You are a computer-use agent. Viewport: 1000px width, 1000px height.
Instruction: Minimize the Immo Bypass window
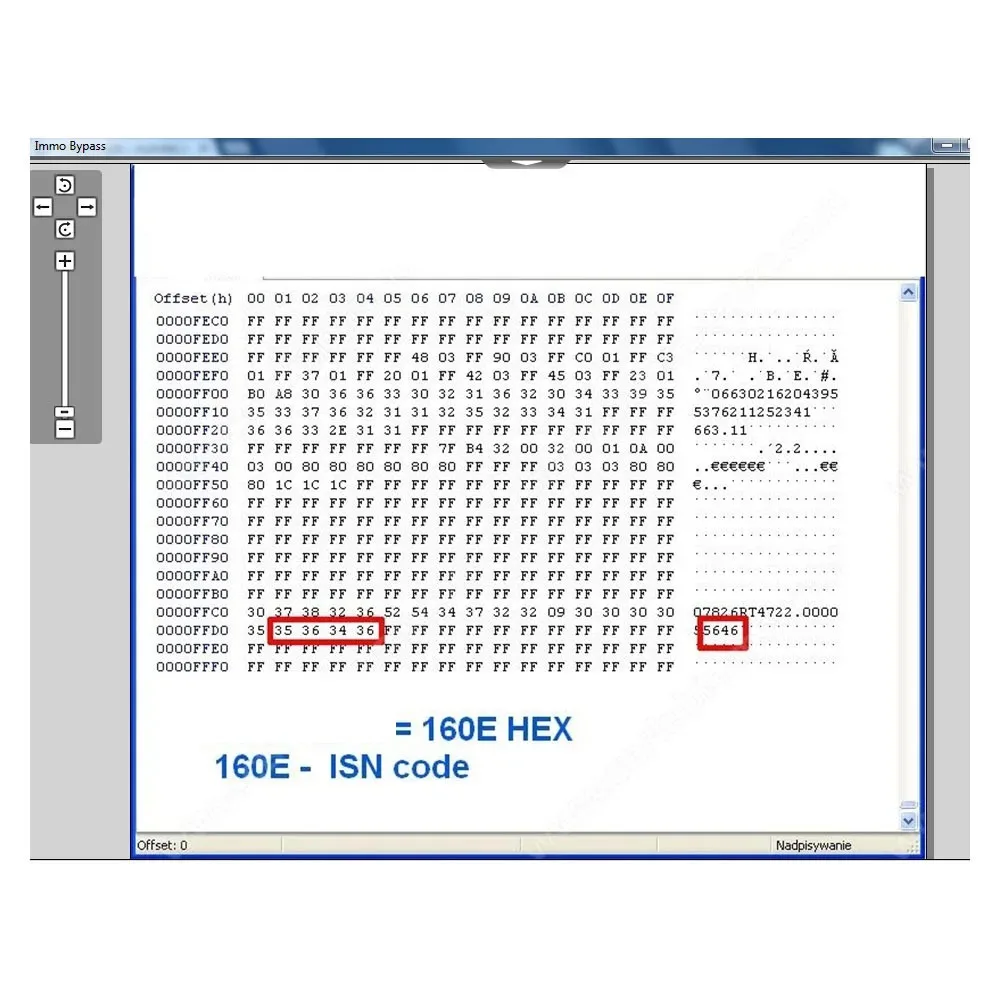pyautogui.click(x=947, y=146)
